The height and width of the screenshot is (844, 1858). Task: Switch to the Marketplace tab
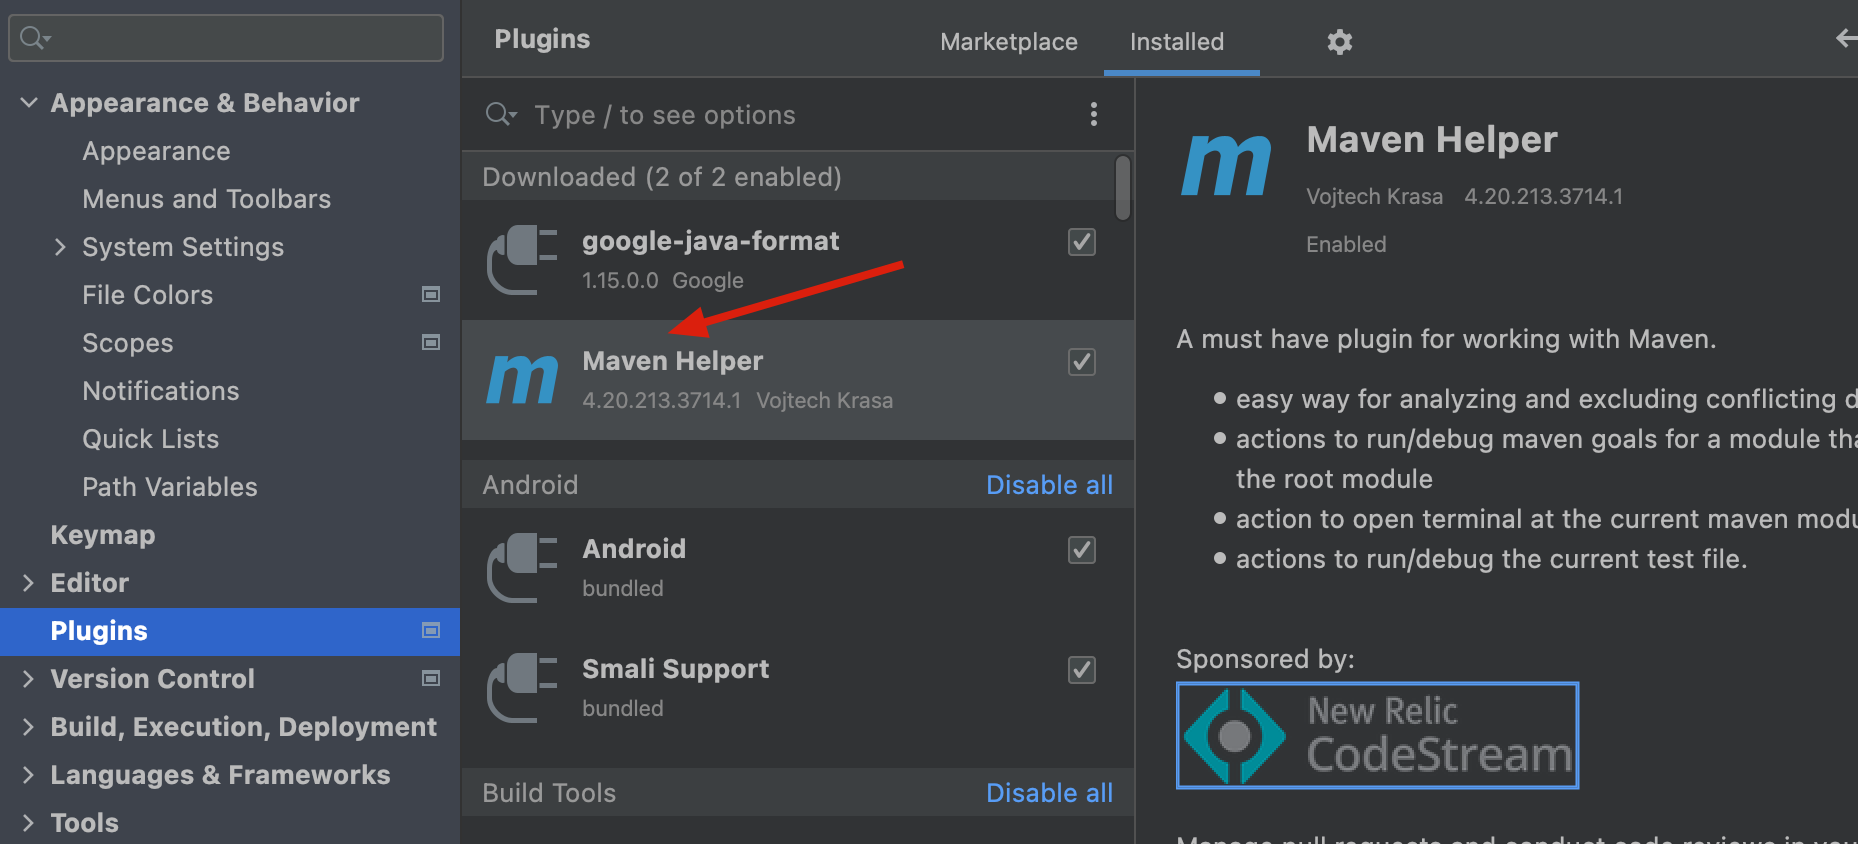(1008, 42)
